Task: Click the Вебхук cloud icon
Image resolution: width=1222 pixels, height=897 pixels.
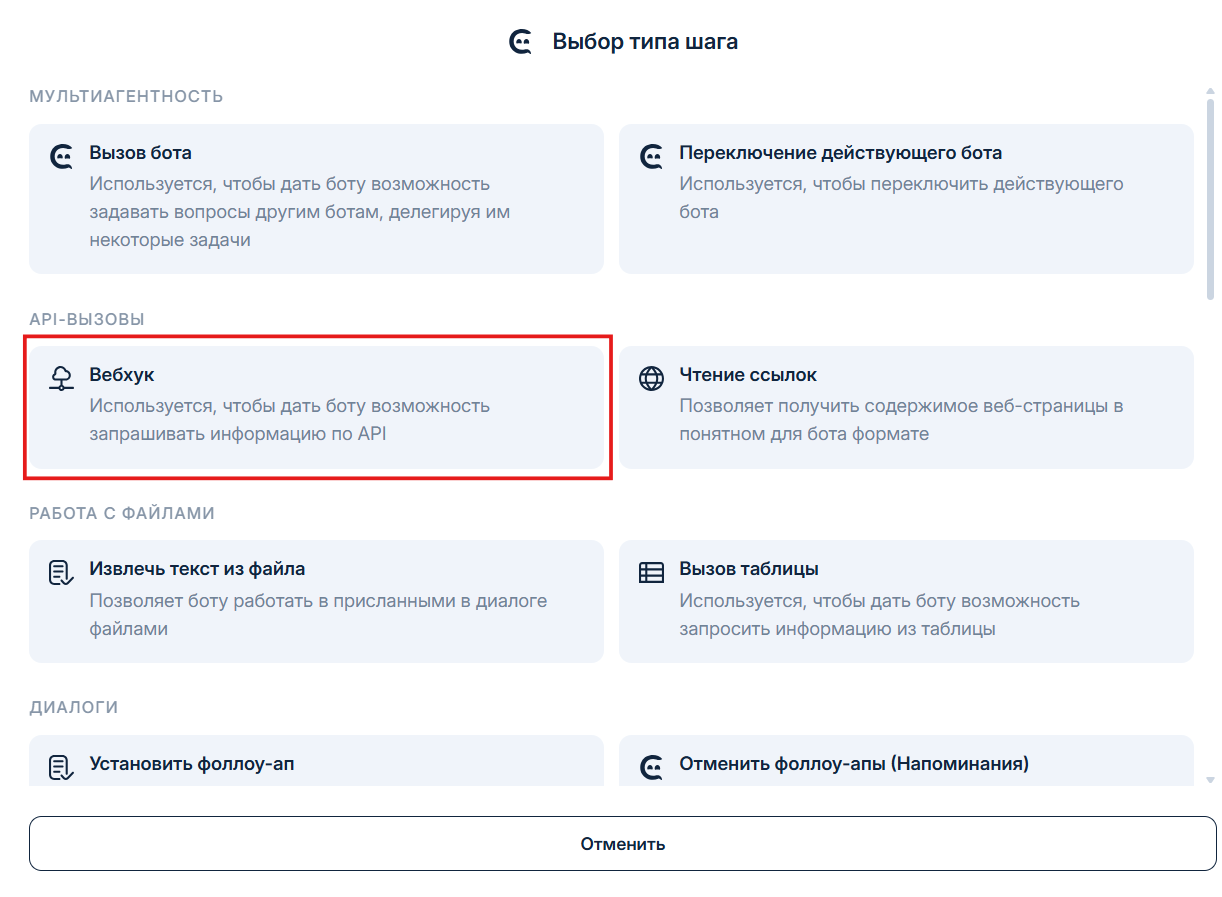Action: click(62, 378)
